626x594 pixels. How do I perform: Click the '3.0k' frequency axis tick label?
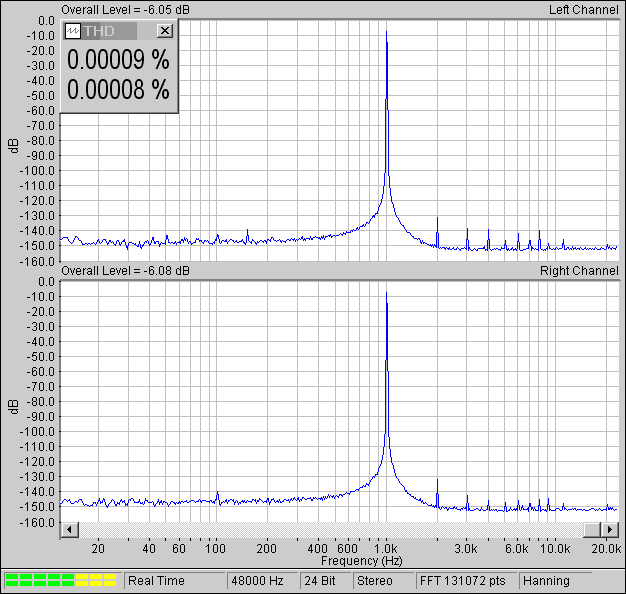coord(466,548)
